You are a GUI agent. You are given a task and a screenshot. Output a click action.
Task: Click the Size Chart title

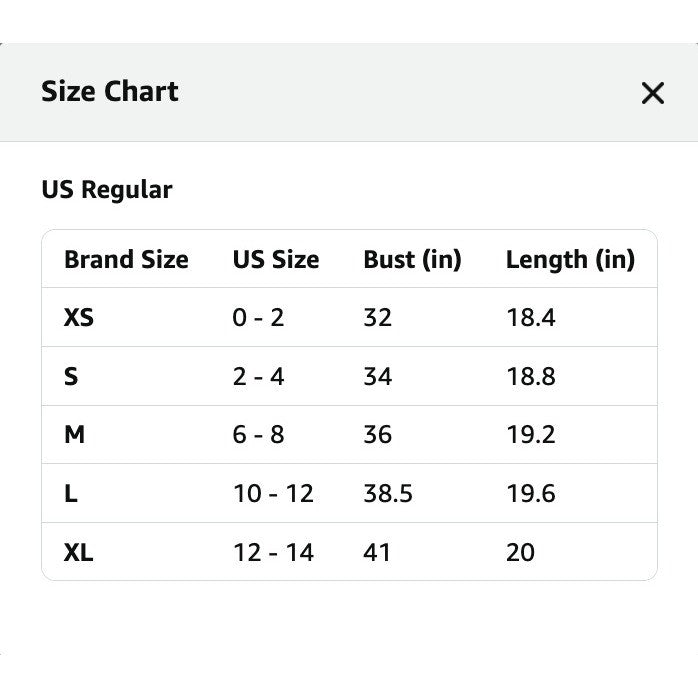110,92
